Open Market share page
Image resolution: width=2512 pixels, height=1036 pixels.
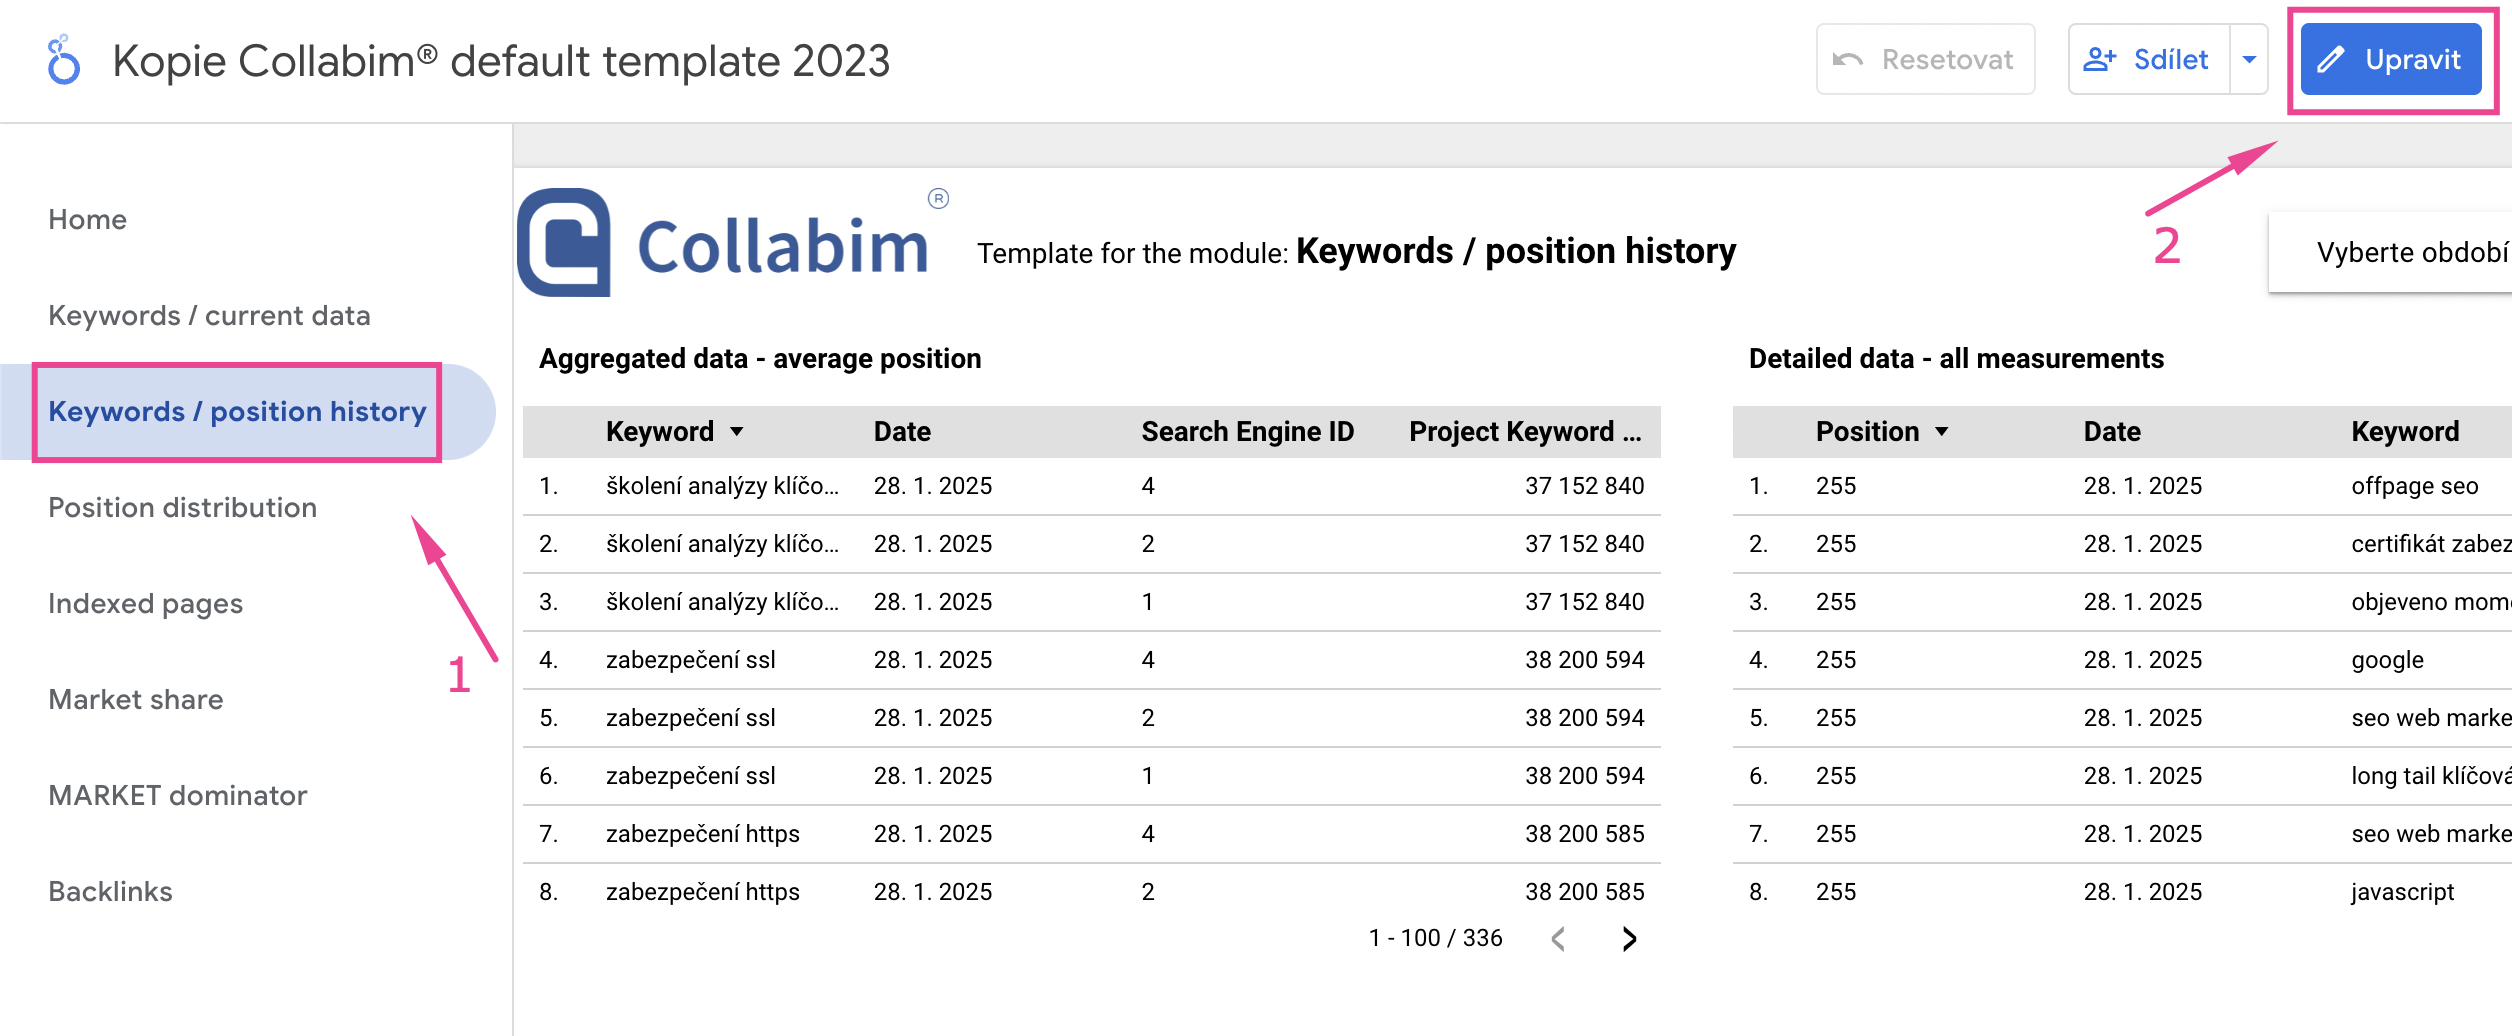(135, 699)
